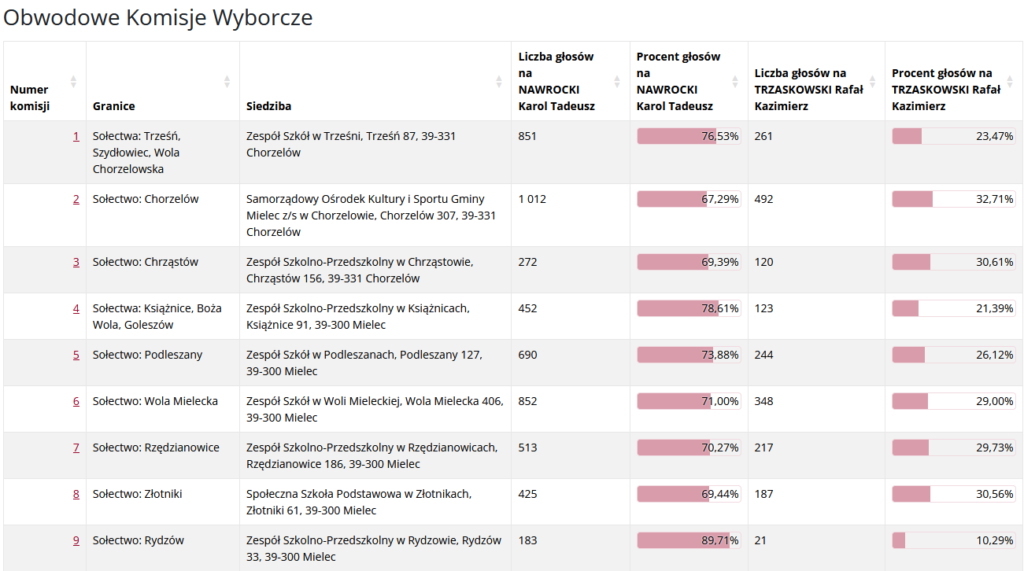1024x571 pixels.
Task: Go to commission 6 Wola Mielecka
Action: click(x=76, y=401)
